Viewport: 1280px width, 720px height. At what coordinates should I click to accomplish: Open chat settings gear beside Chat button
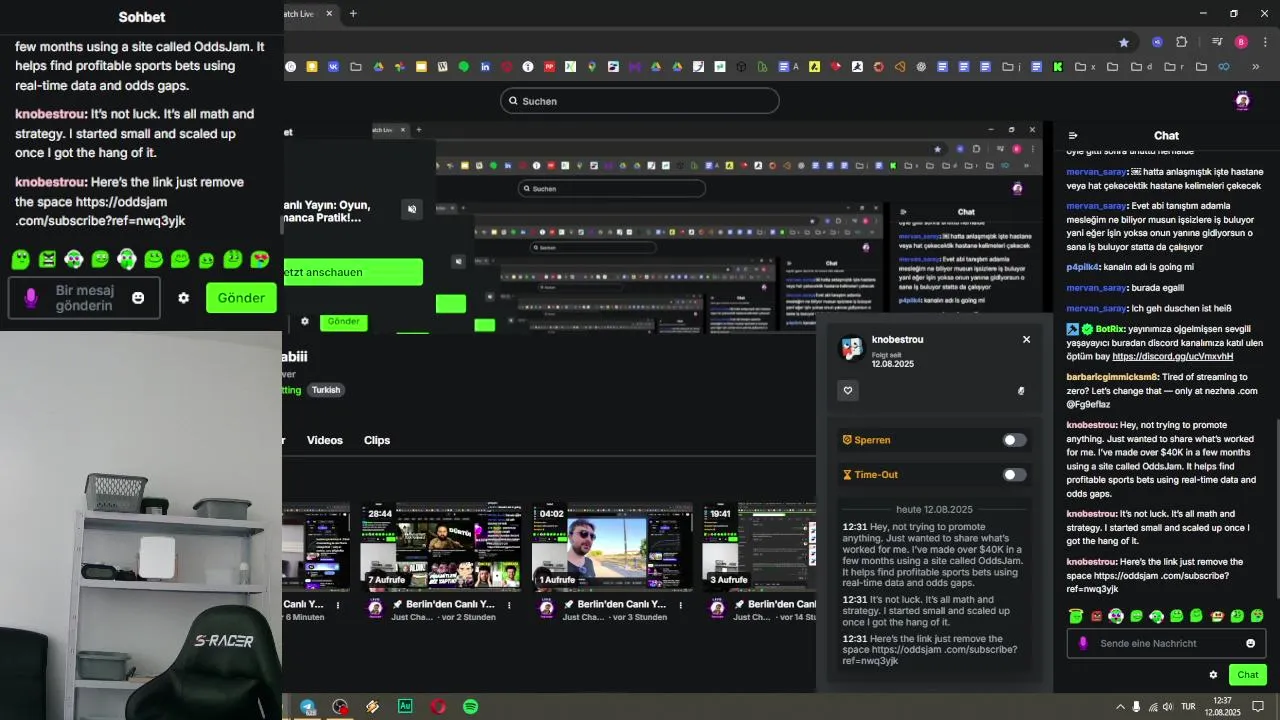(1213, 675)
